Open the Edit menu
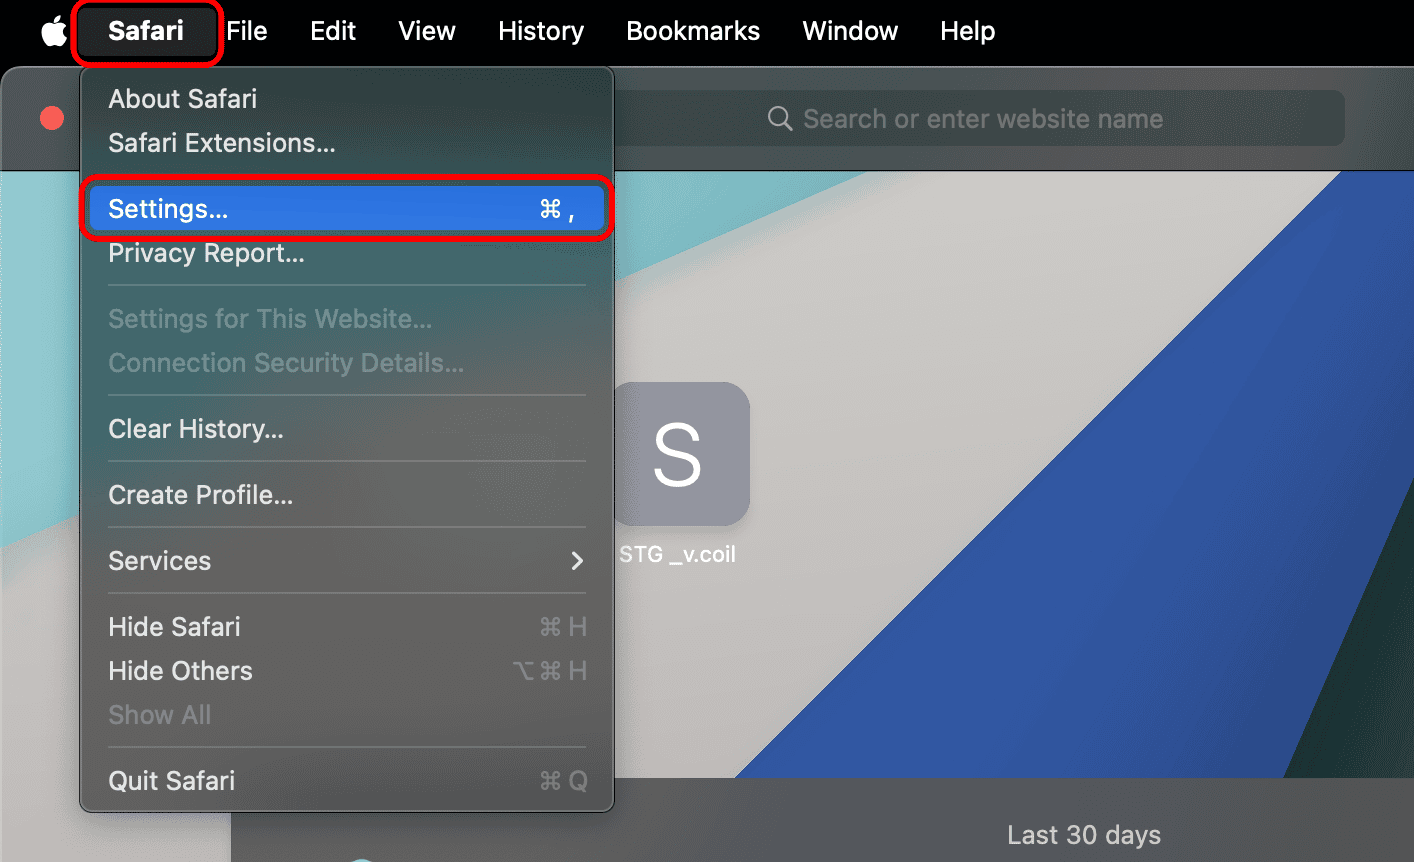 [333, 31]
